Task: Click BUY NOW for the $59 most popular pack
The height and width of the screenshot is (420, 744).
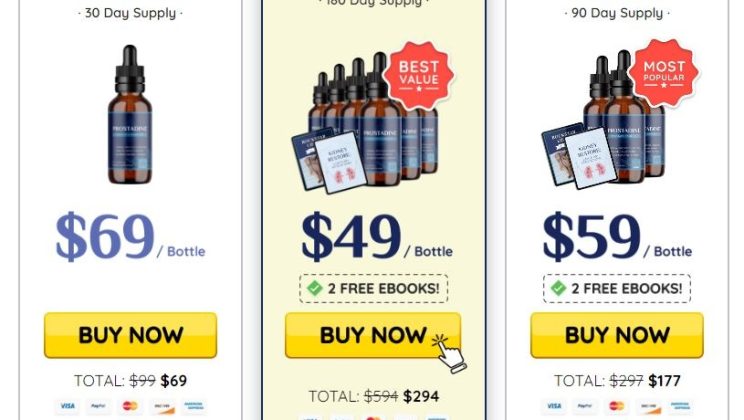Action: [x=617, y=335]
